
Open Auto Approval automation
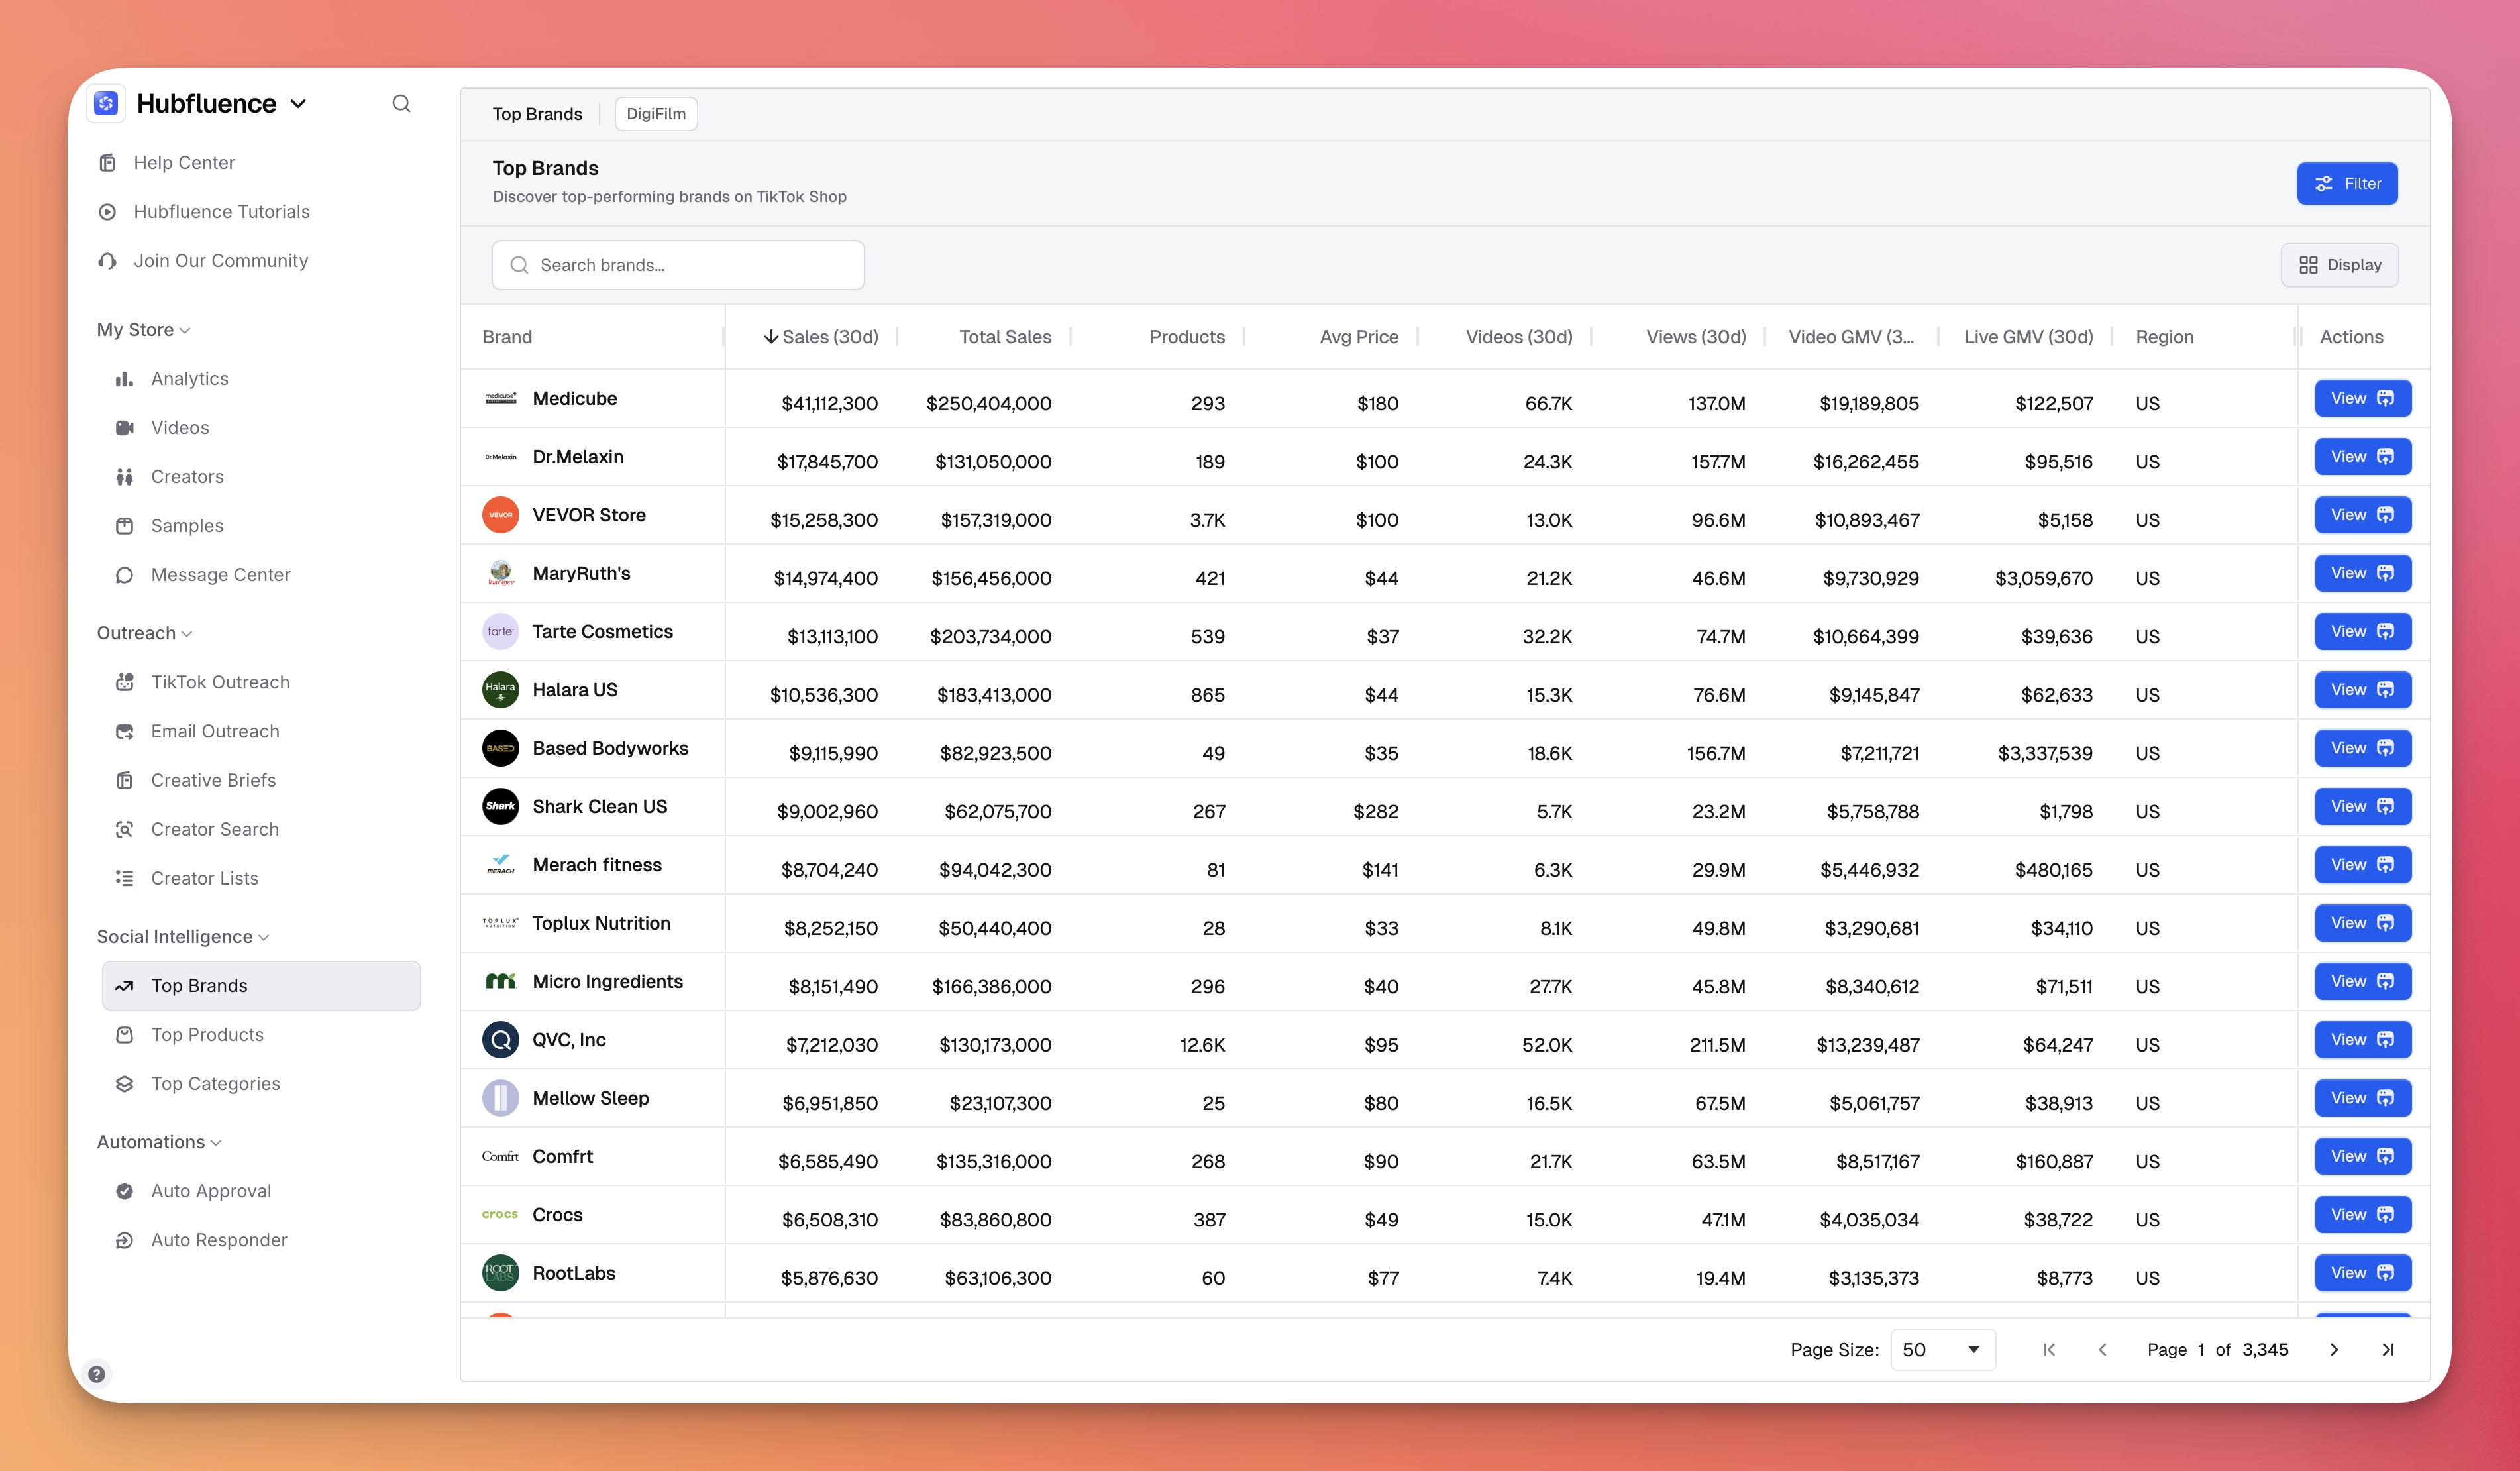click(211, 1191)
